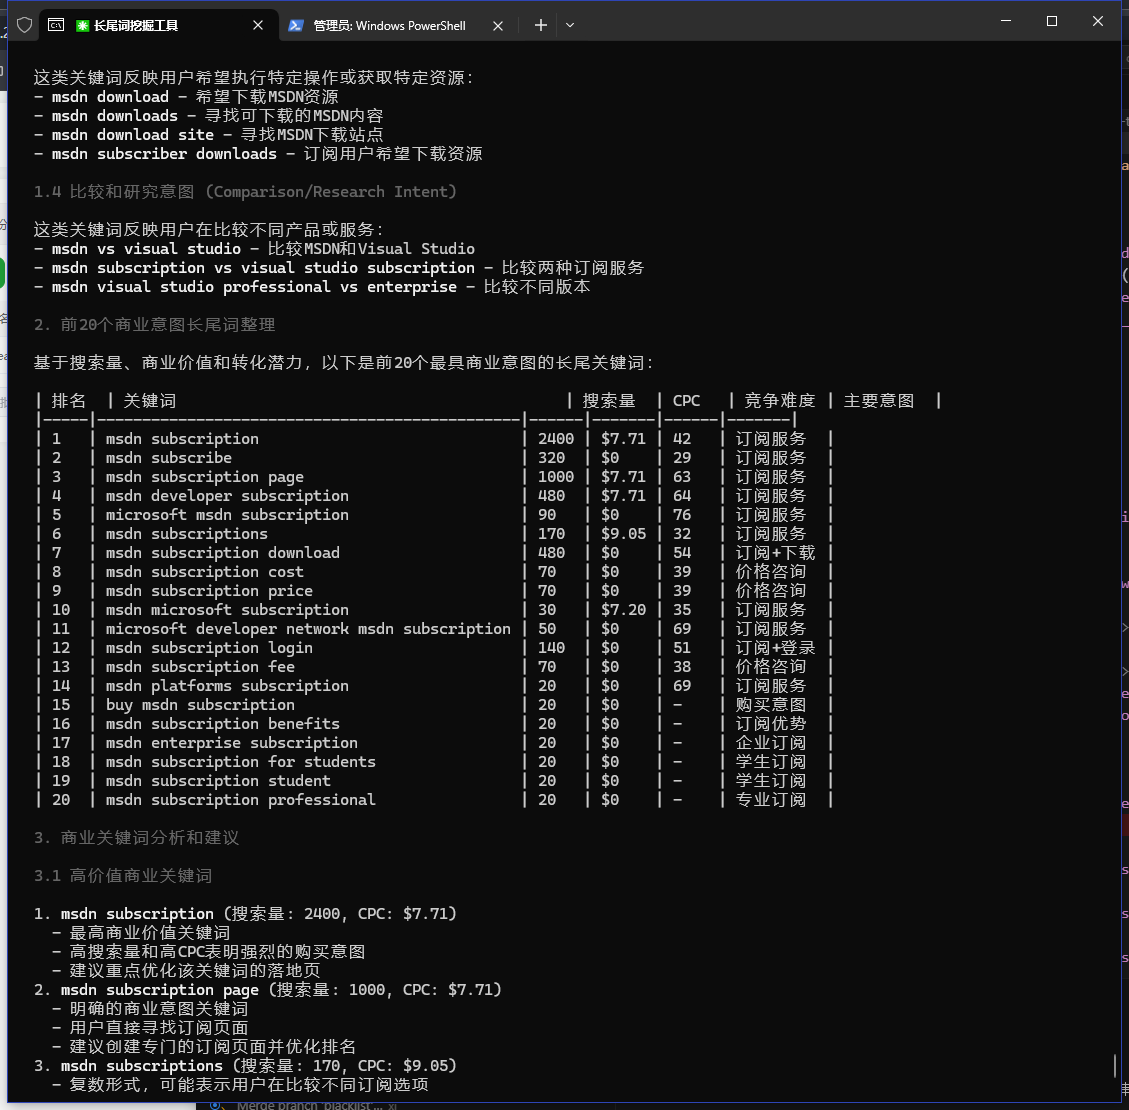Click the '用户直接寻找订阅页面' bullet line
The image size is (1129, 1110).
pyautogui.click(x=150, y=1028)
